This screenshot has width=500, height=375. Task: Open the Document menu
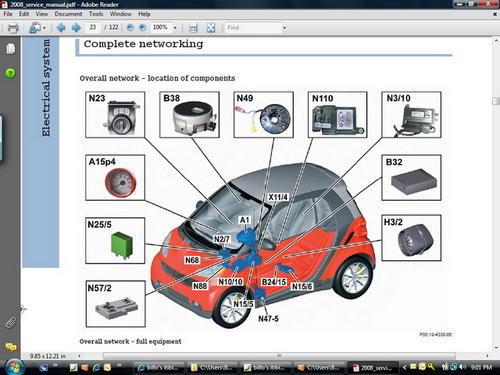tap(68, 14)
